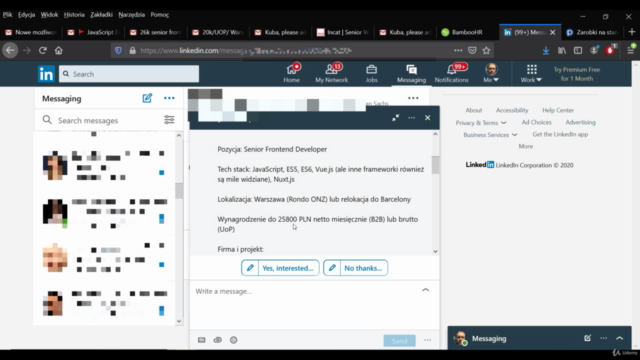Choose the Yes, interested... quick reply
The width and height of the screenshot is (640, 360).
point(280,268)
